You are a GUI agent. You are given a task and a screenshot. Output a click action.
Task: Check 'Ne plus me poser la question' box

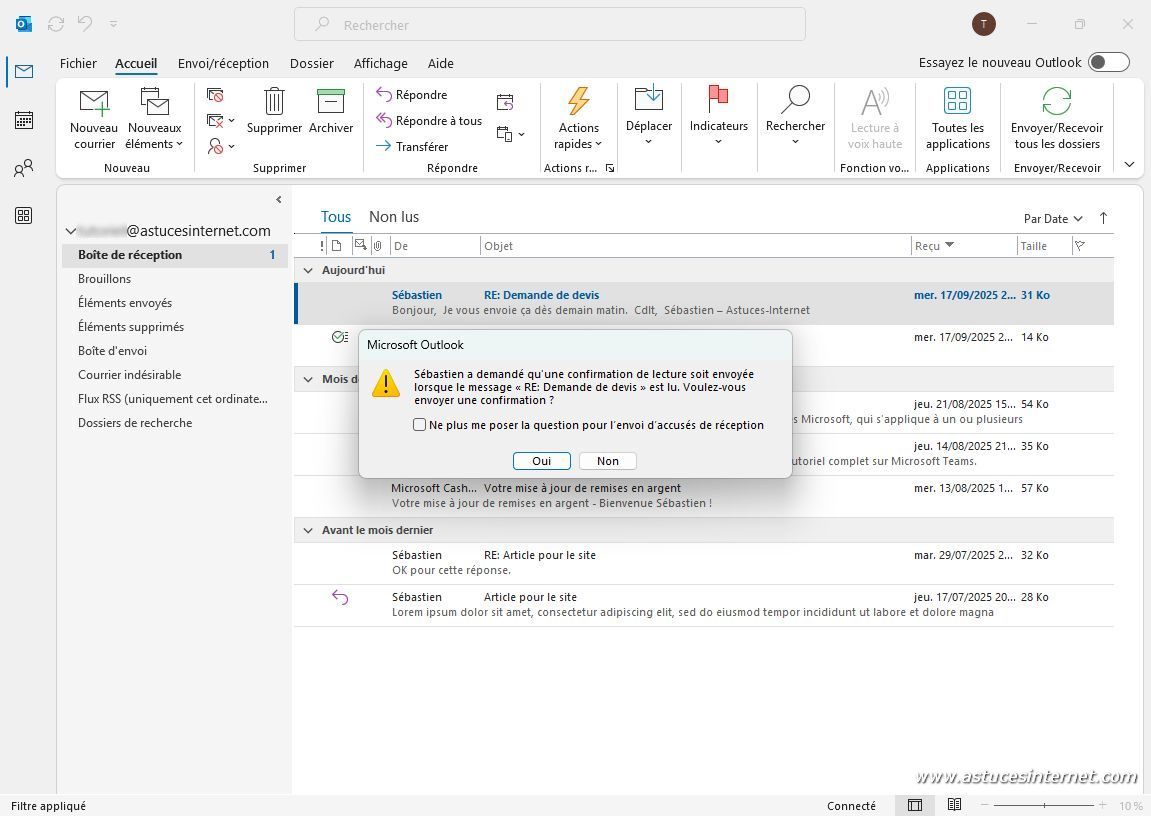click(420, 425)
